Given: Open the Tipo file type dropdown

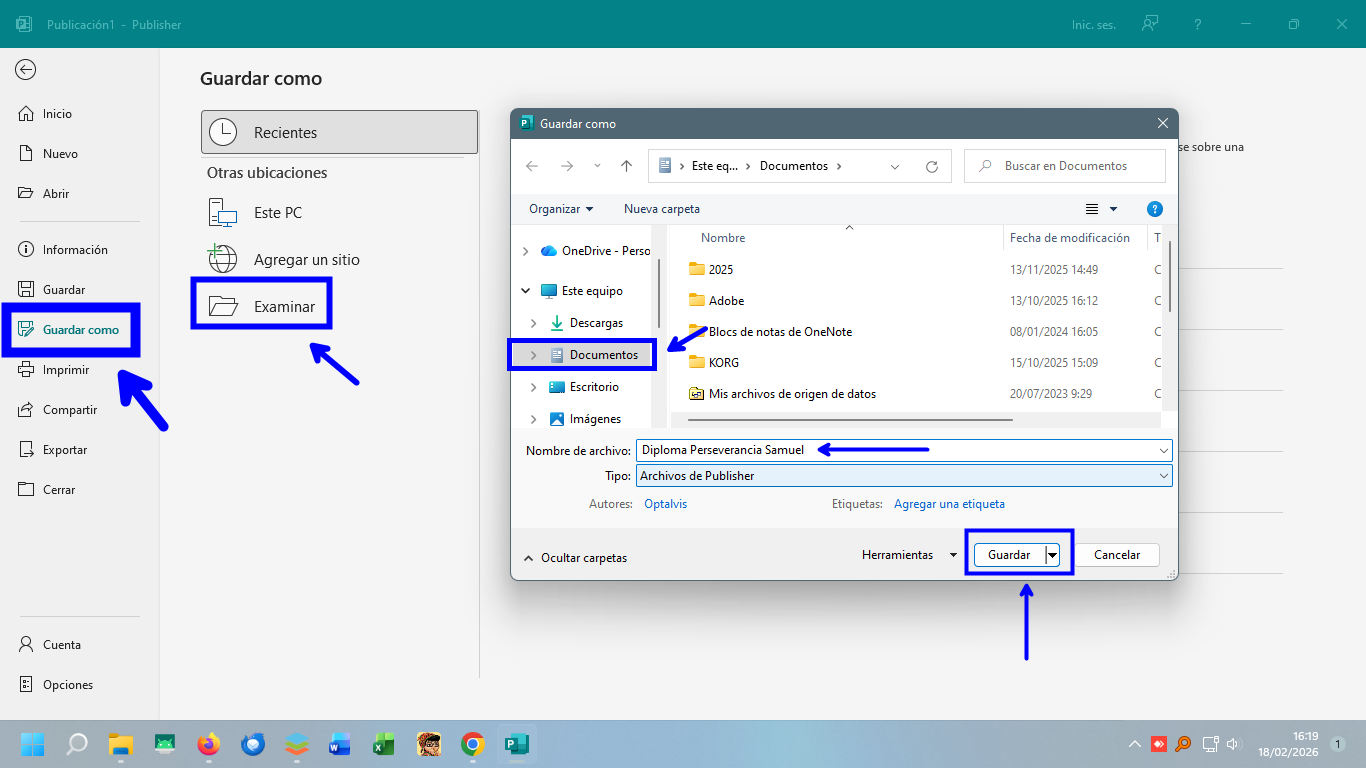Looking at the screenshot, I should point(903,476).
